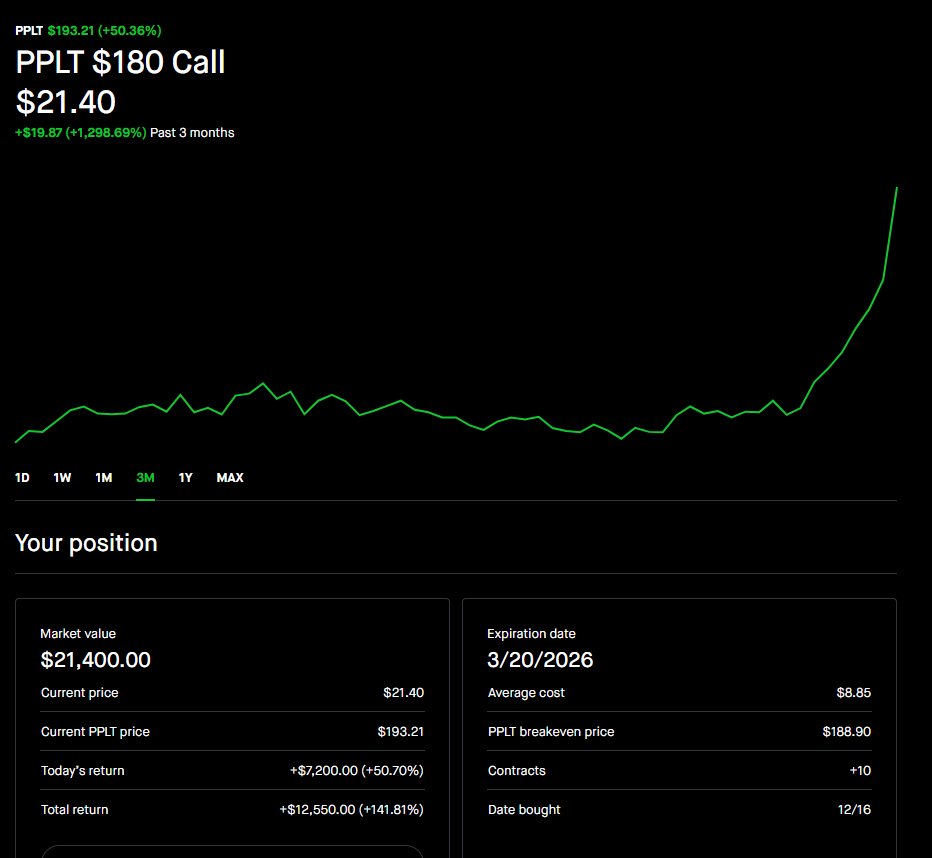
Task: Click the 'Contracts' label
Action: (517, 771)
